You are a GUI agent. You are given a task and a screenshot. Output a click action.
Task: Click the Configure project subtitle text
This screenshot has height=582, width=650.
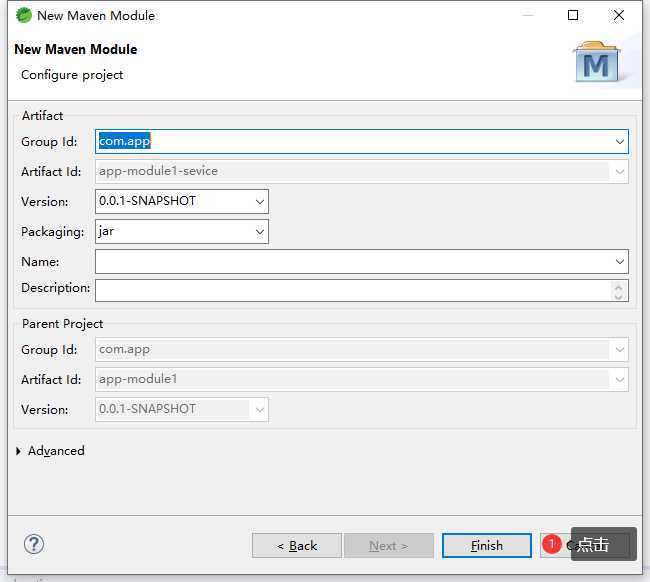(72, 75)
